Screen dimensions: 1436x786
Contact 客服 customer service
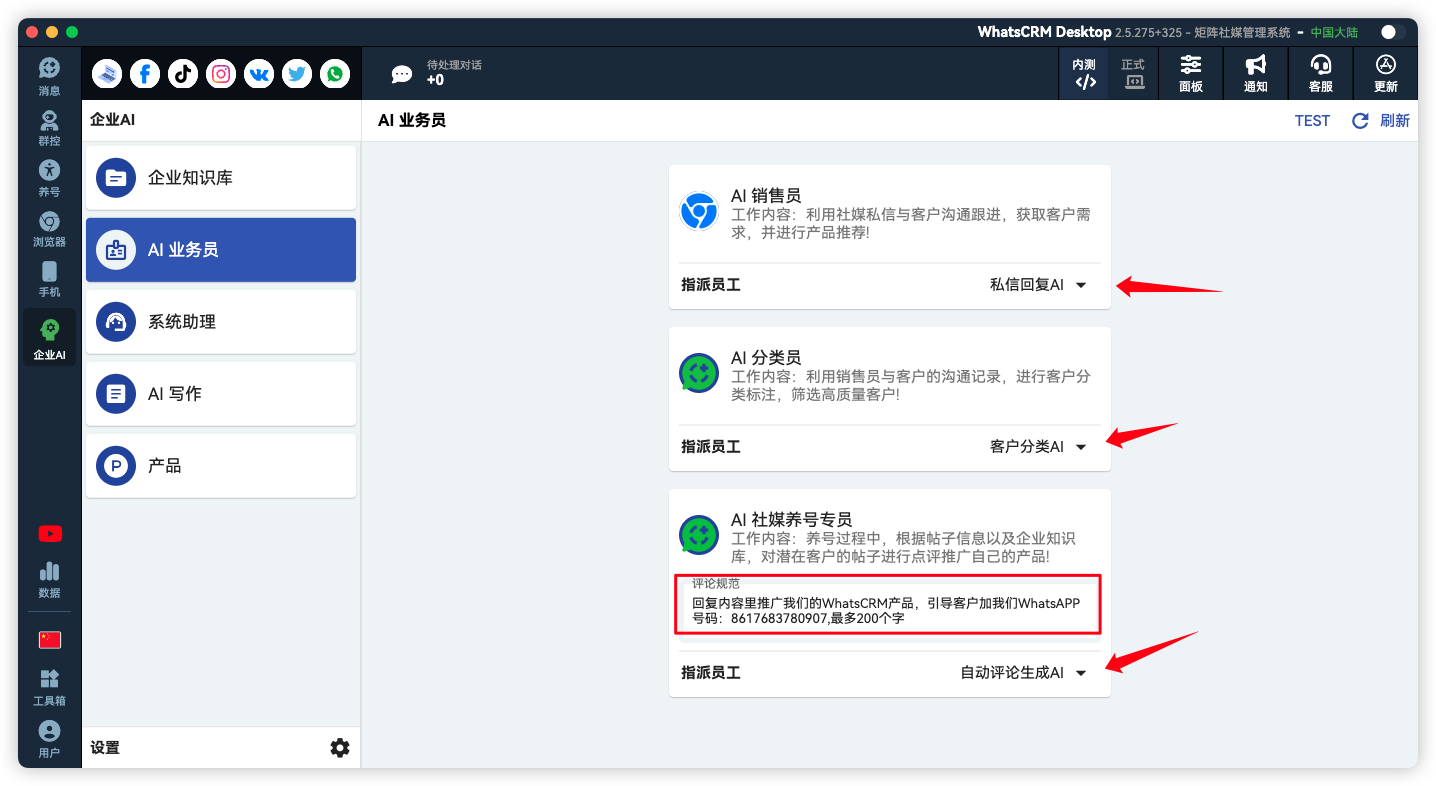1320,72
